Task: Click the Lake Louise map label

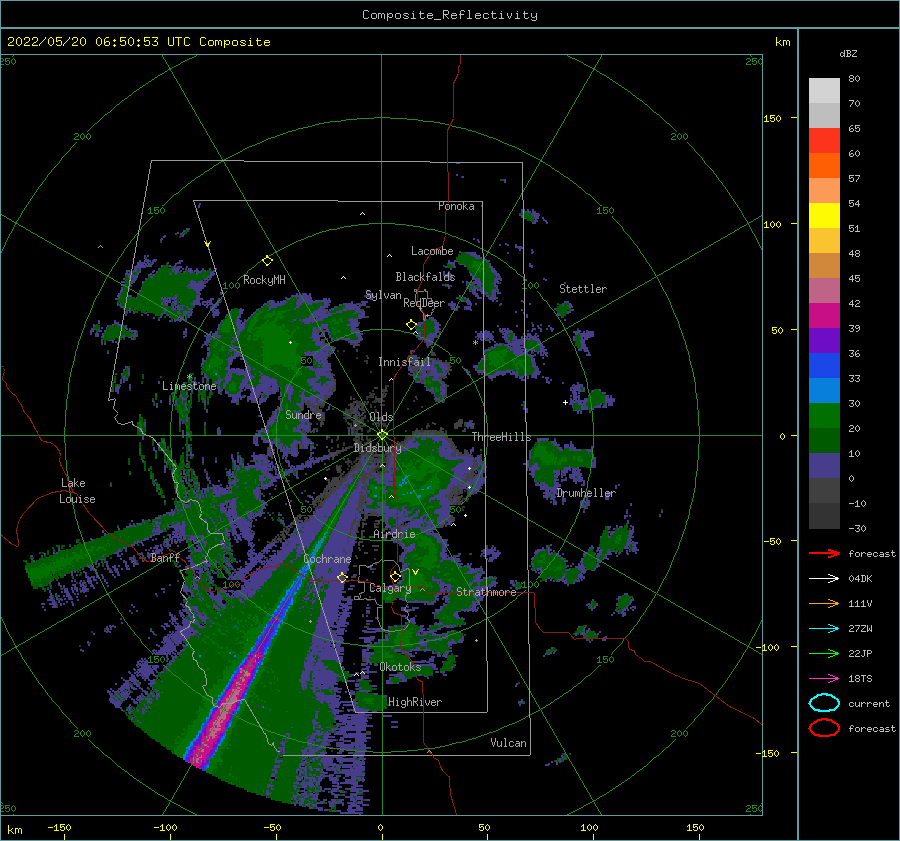Action: [x=77, y=491]
